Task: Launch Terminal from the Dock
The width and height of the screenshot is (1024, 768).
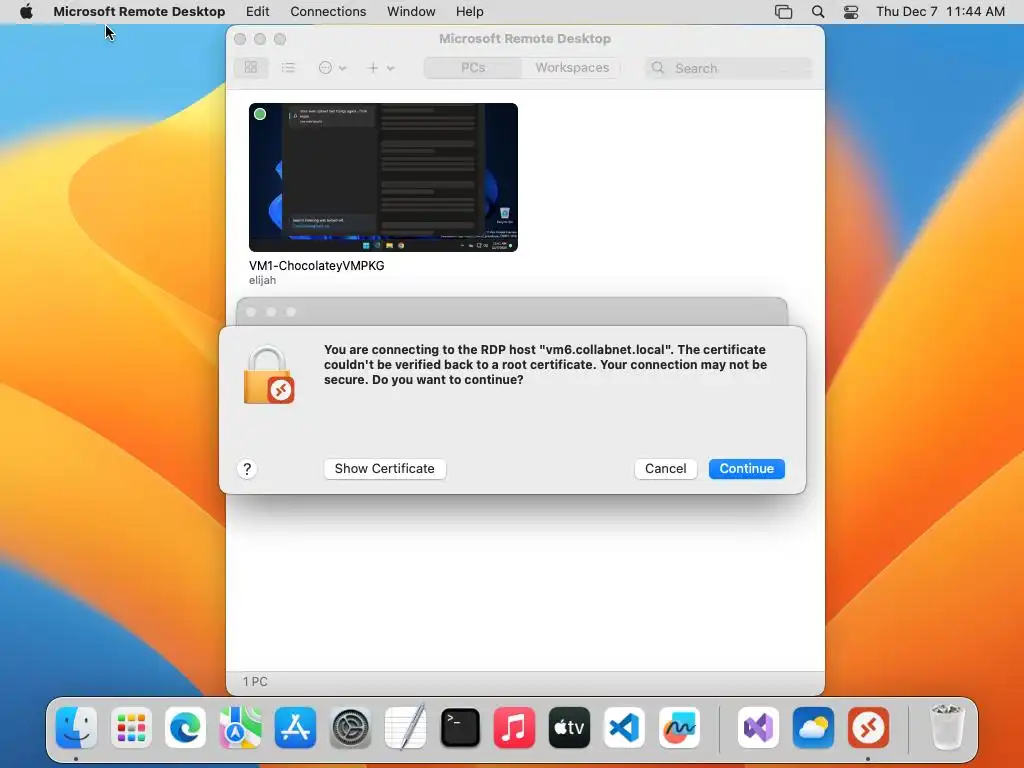Action: [x=460, y=727]
